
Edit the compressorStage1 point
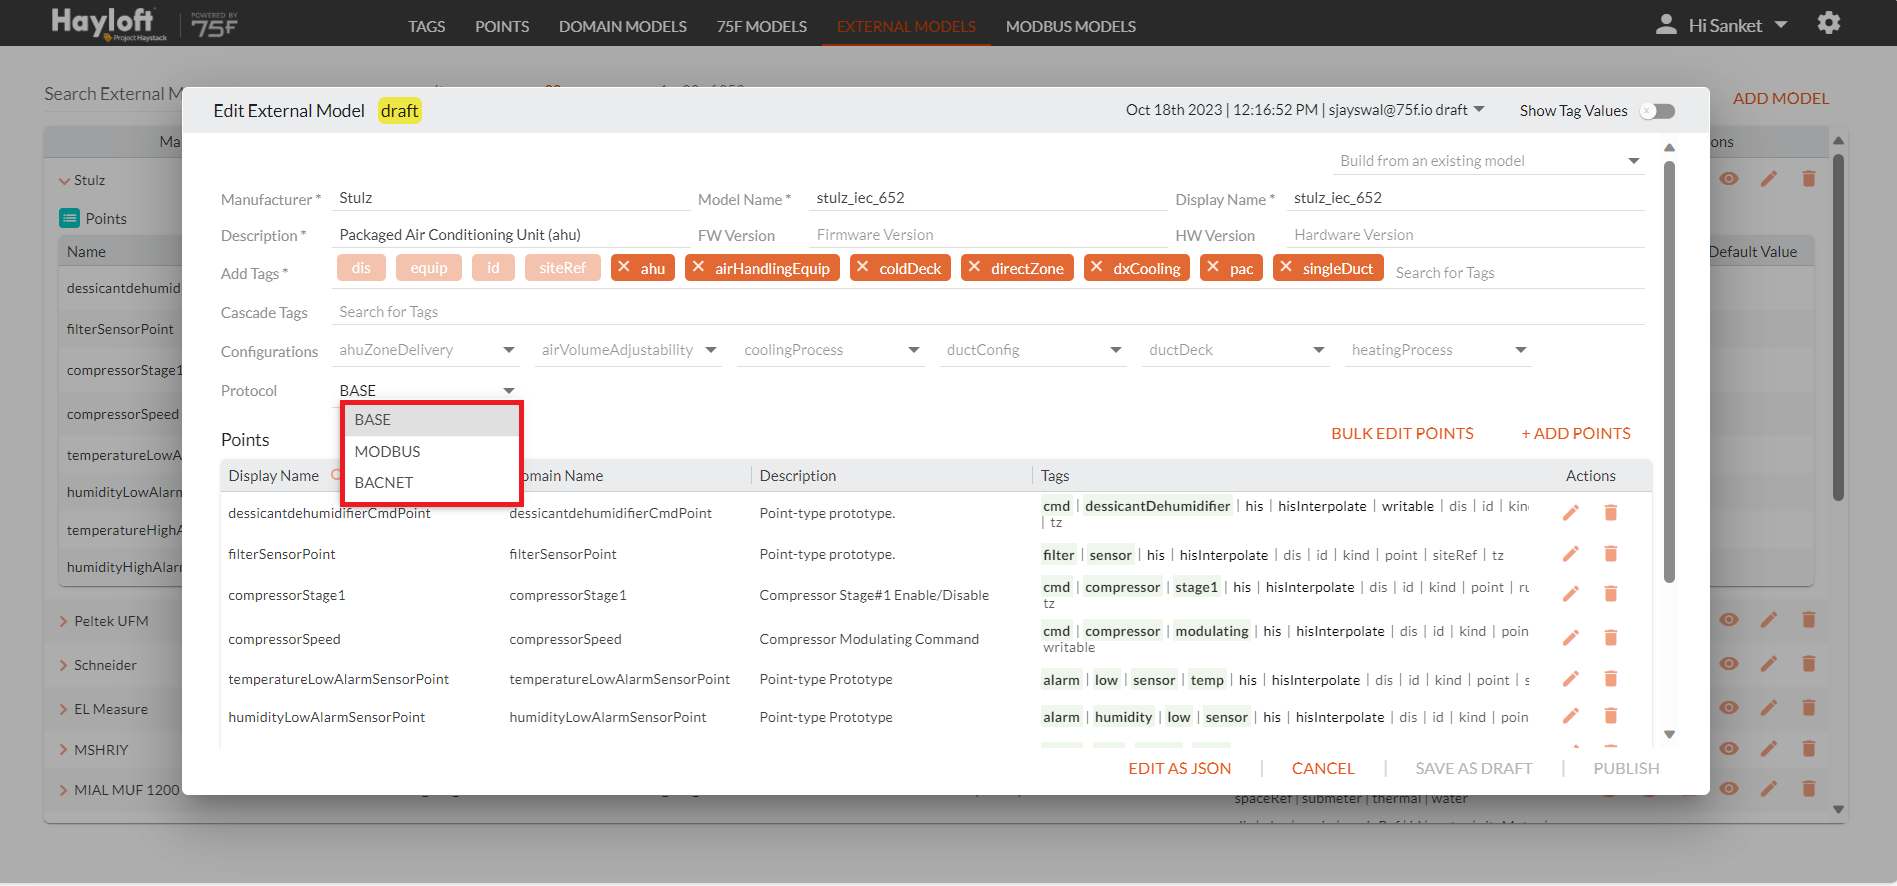click(x=1571, y=594)
